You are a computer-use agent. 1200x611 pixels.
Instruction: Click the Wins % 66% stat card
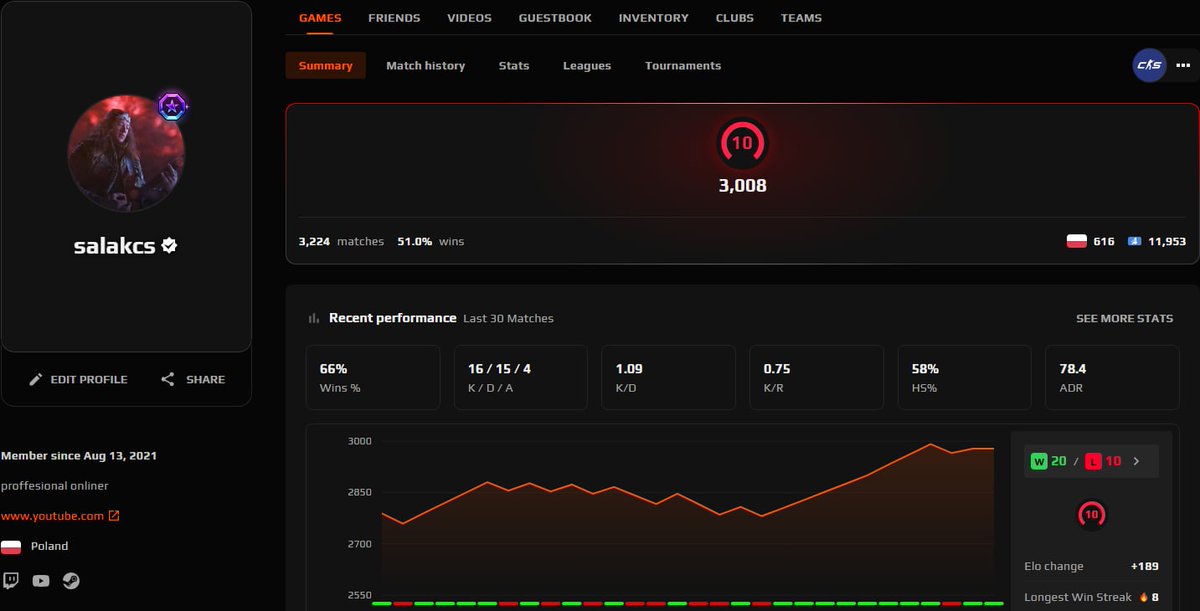tap(373, 378)
